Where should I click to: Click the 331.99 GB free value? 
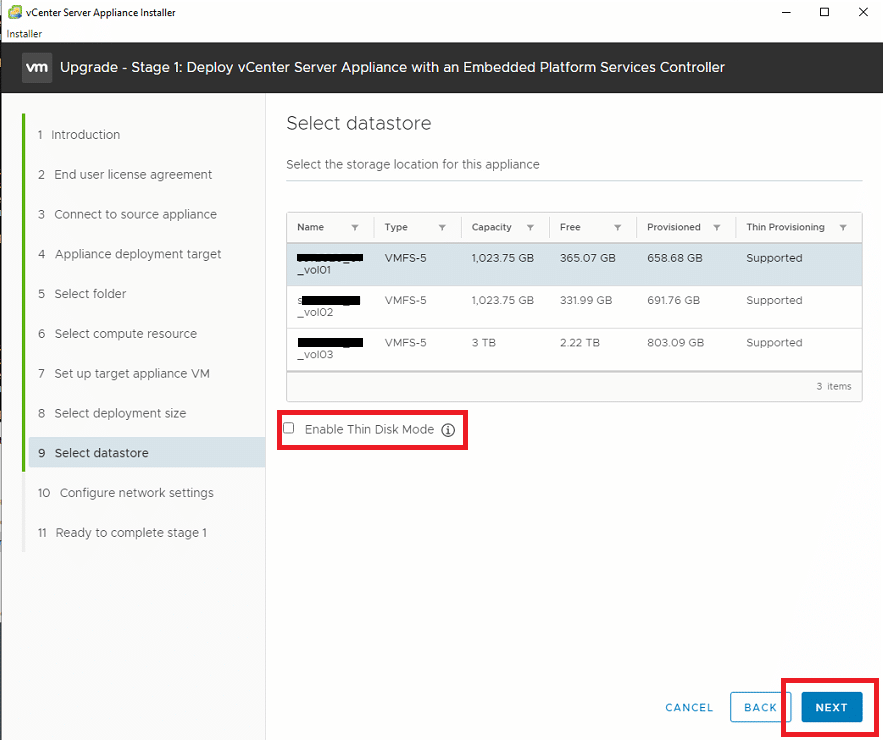point(586,301)
